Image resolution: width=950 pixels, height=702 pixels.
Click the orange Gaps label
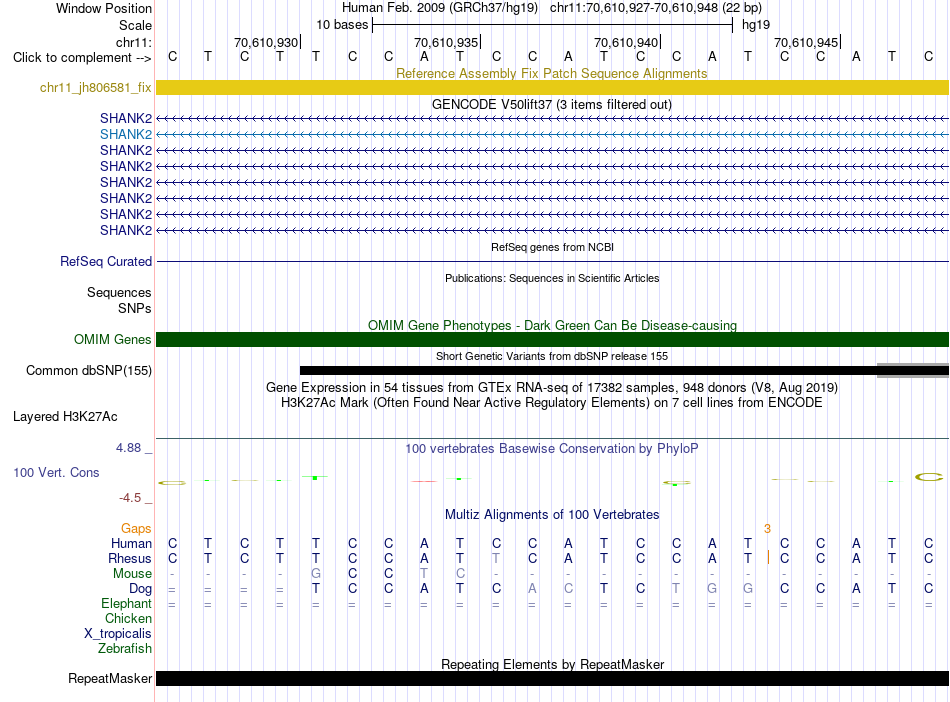(x=136, y=529)
